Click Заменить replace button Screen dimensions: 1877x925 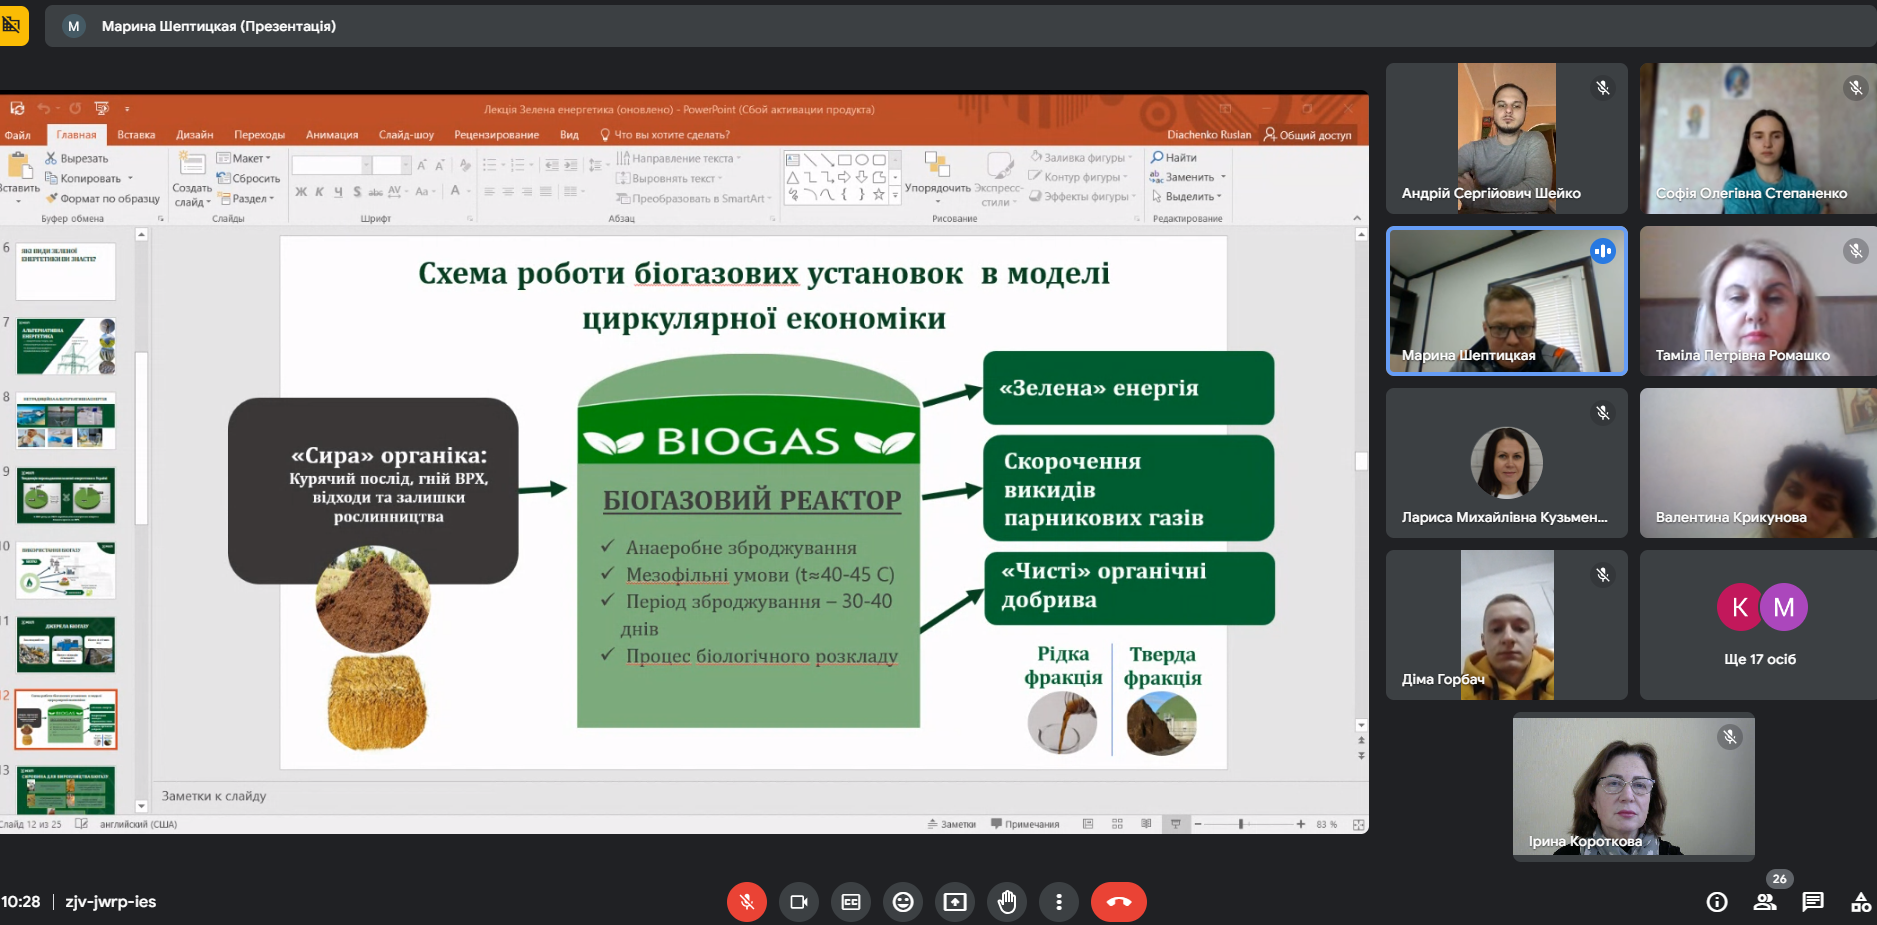[x=1187, y=177]
